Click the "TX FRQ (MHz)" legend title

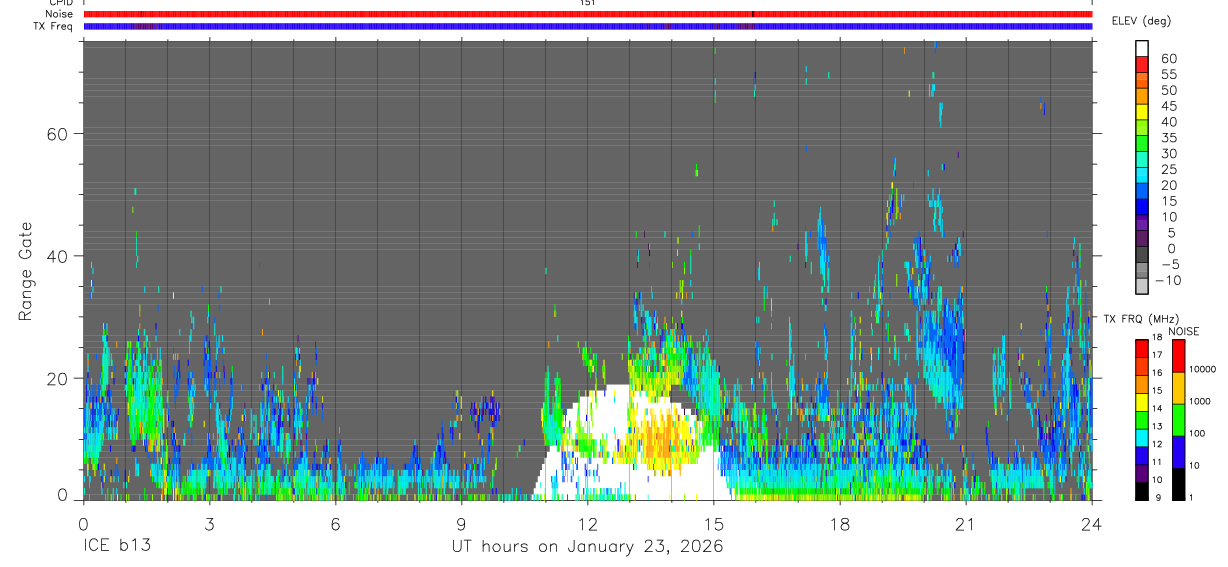point(1140,319)
